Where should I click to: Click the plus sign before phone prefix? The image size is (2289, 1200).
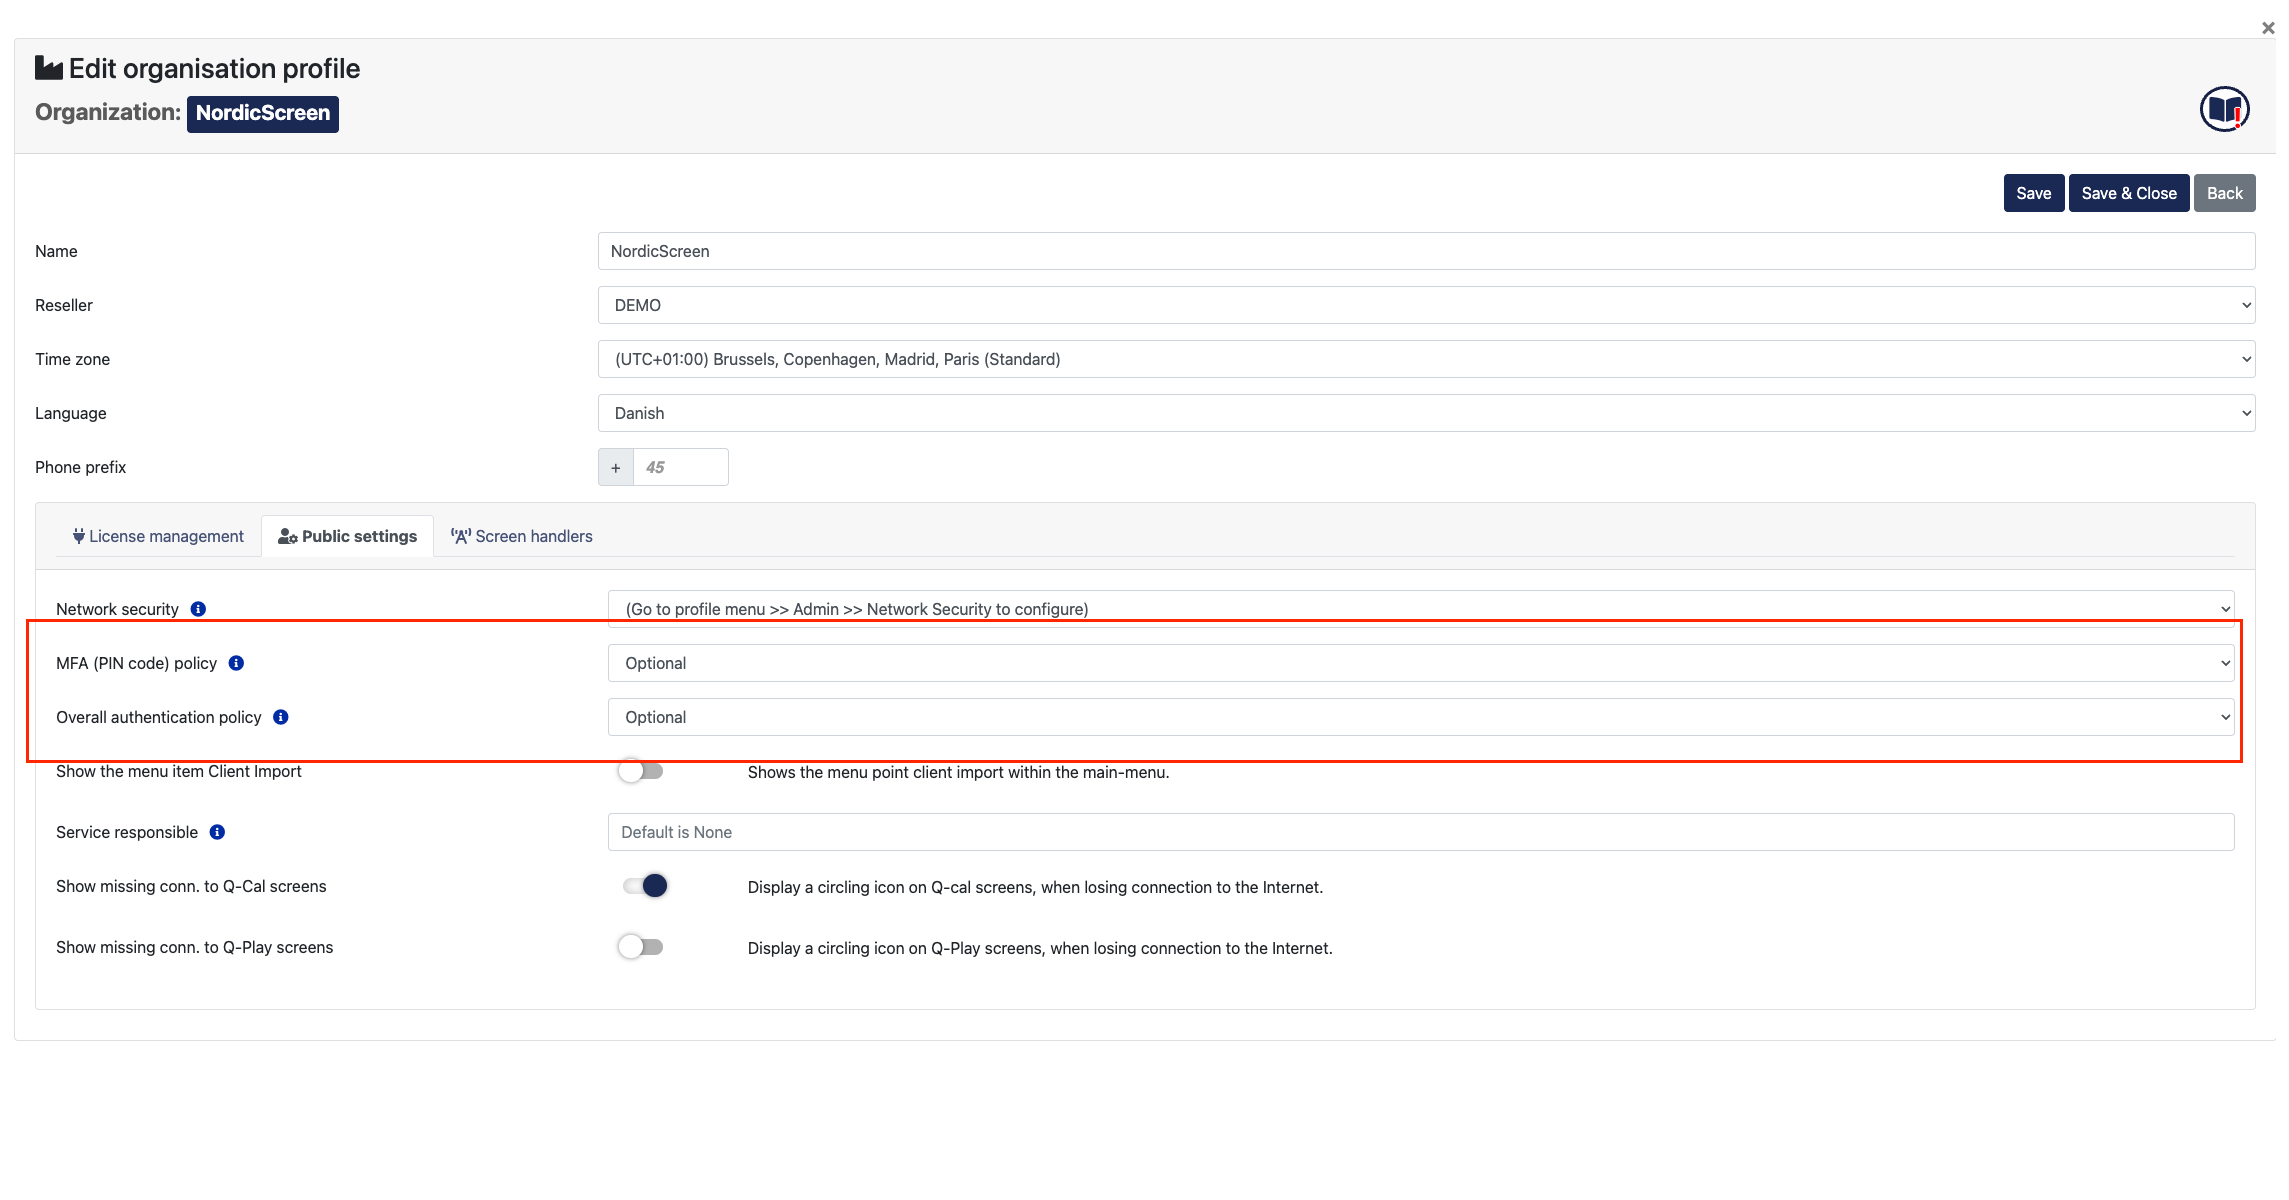tap(615, 467)
